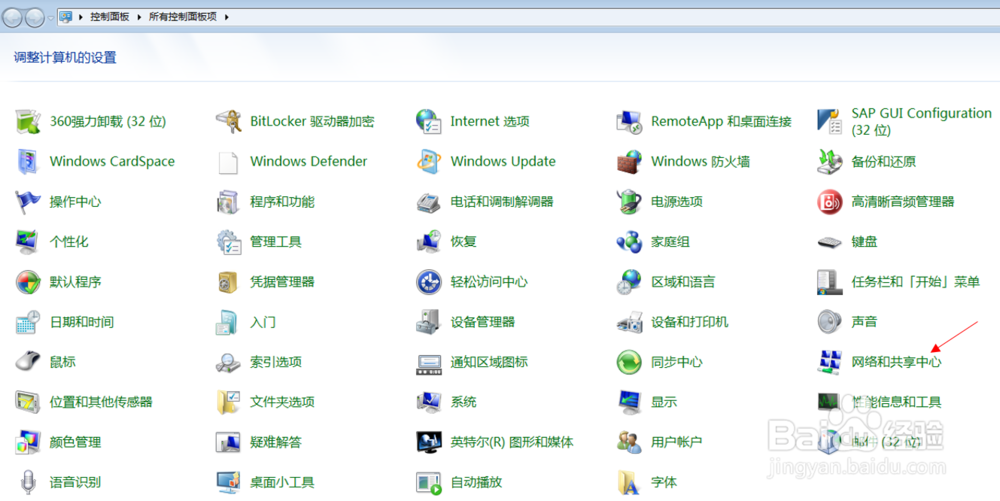Click the 入门 link
The image size is (1000, 501).
click(263, 322)
